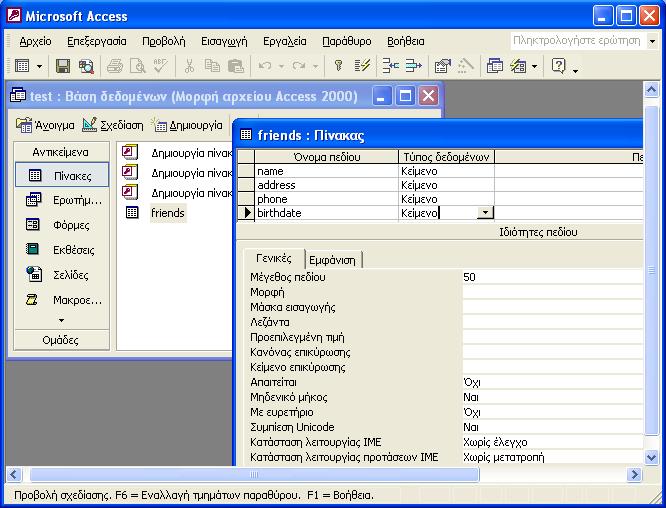Click the Print Preview toolbar icon
This screenshot has height=508, width=666.
[x=138, y=66]
